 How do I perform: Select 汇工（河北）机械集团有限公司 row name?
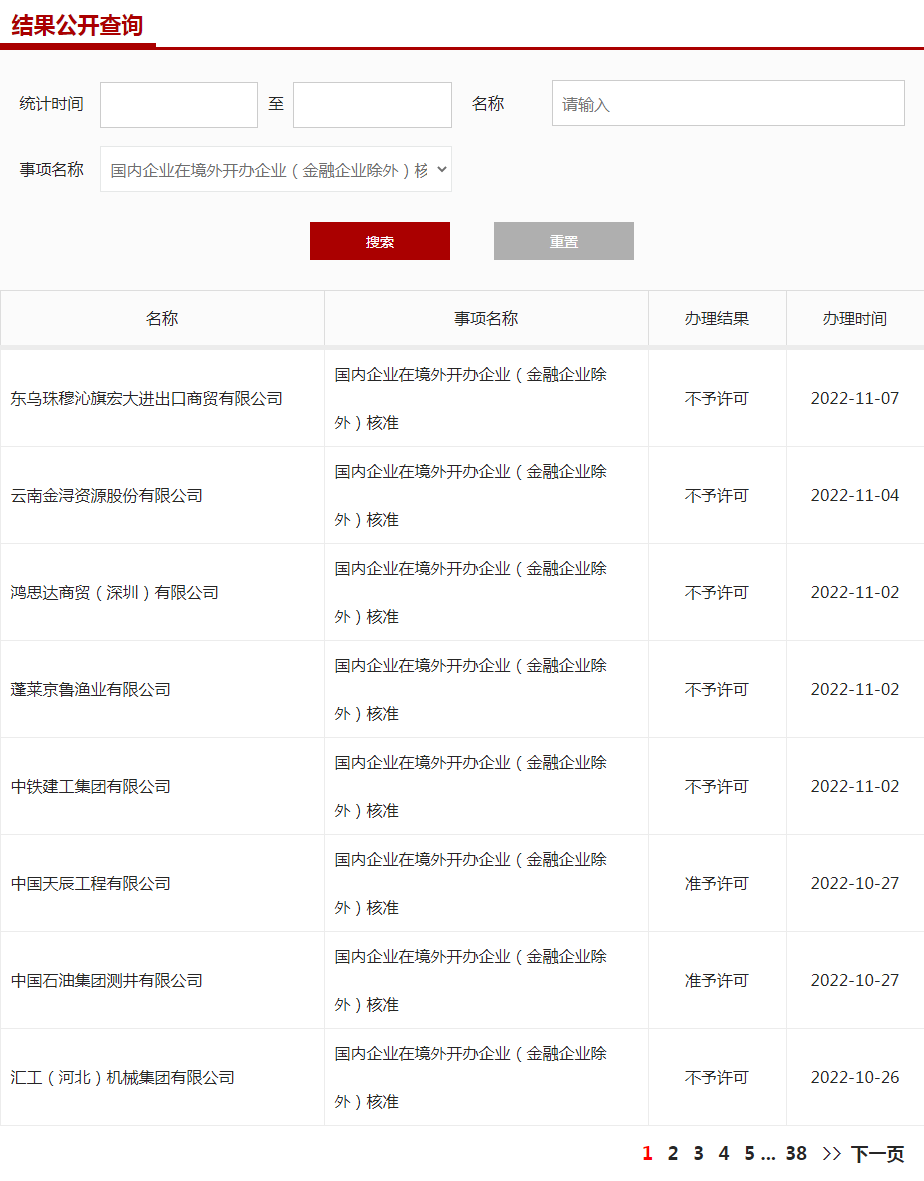click(123, 1078)
